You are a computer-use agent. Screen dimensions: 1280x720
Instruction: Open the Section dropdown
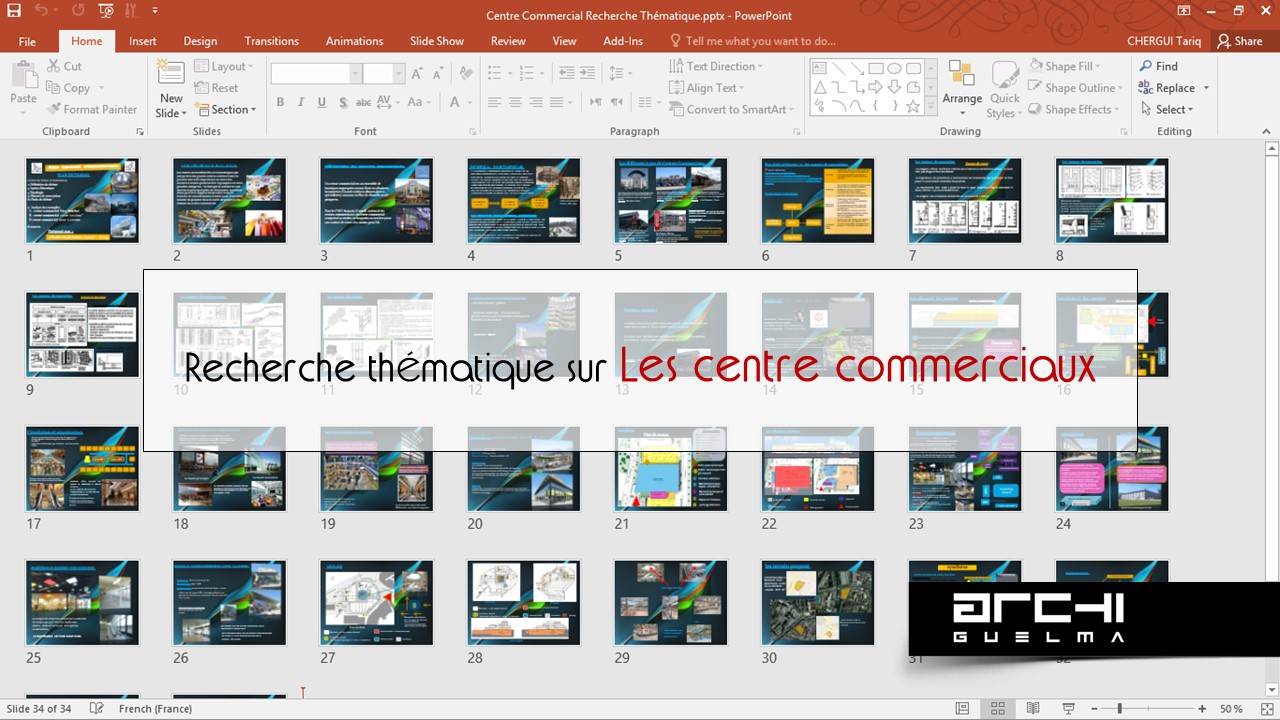click(x=225, y=110)
